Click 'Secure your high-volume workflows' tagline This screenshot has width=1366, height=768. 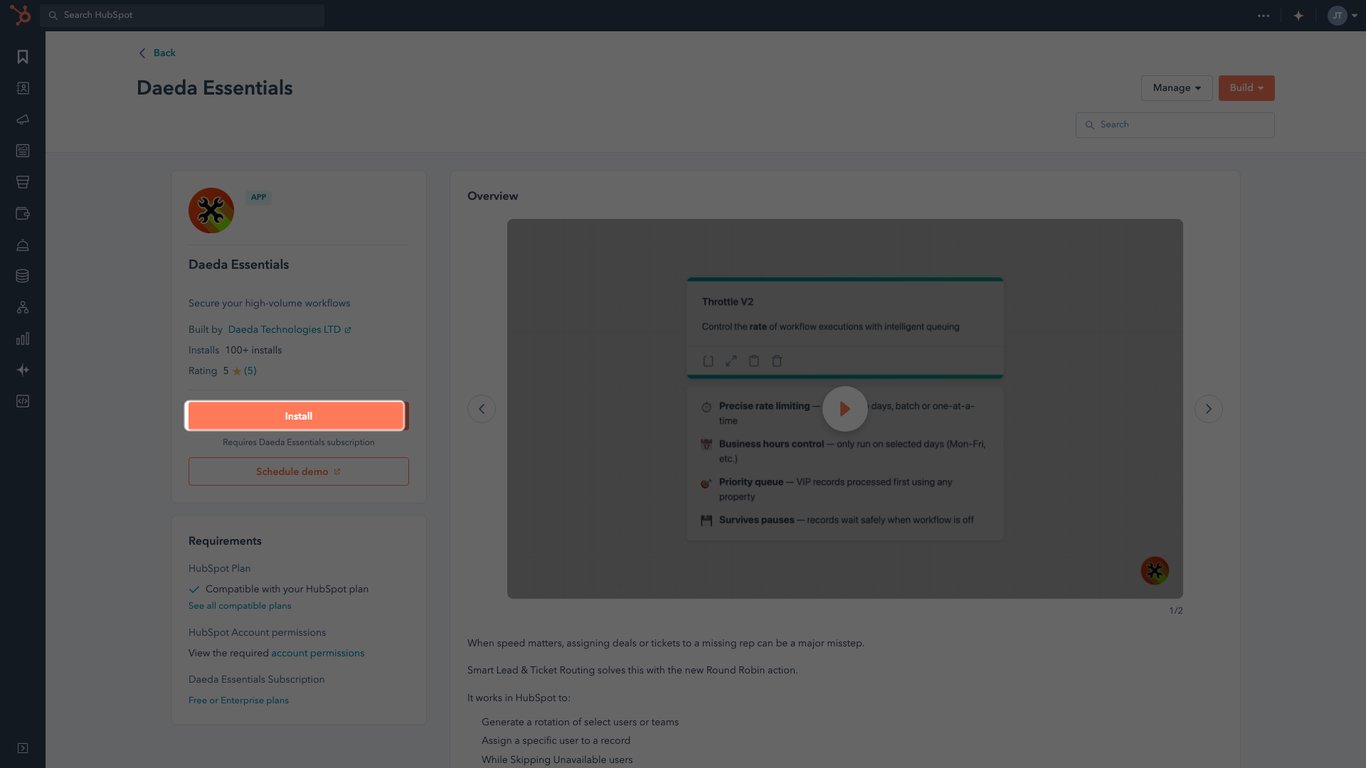(x=269, y=303)
